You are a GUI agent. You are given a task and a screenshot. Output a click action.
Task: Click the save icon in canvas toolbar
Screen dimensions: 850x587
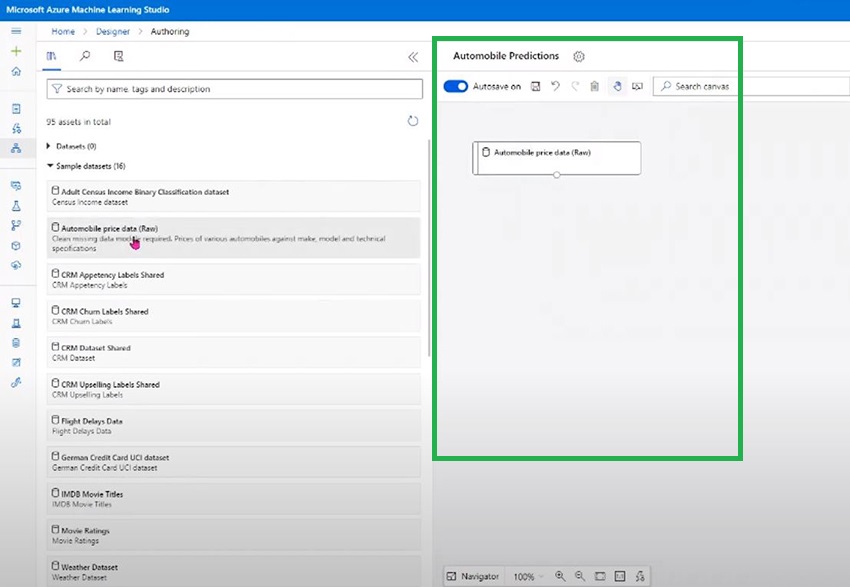coord(536,86)
